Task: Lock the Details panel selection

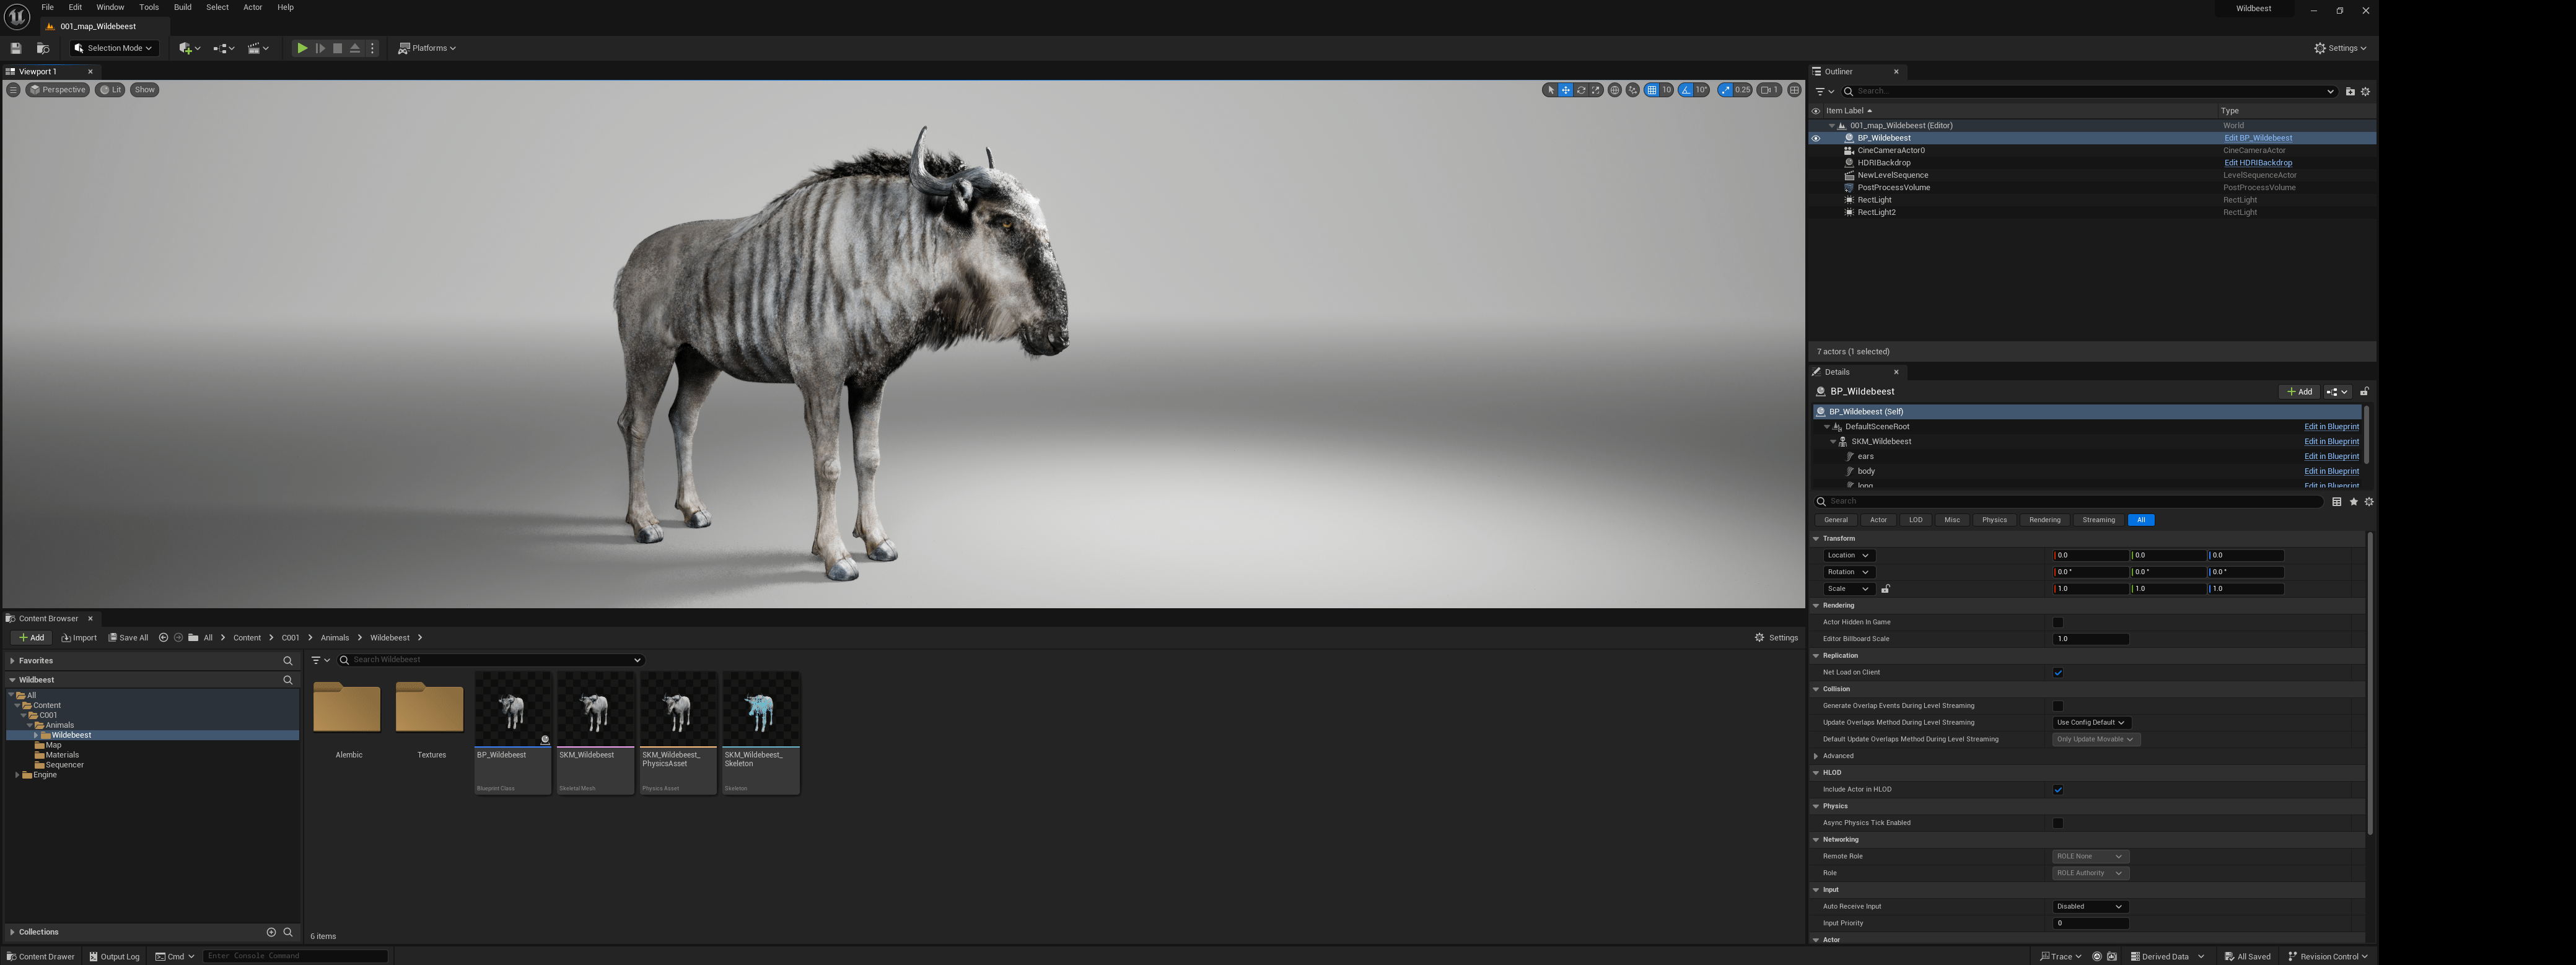Action: (2364, 392)
